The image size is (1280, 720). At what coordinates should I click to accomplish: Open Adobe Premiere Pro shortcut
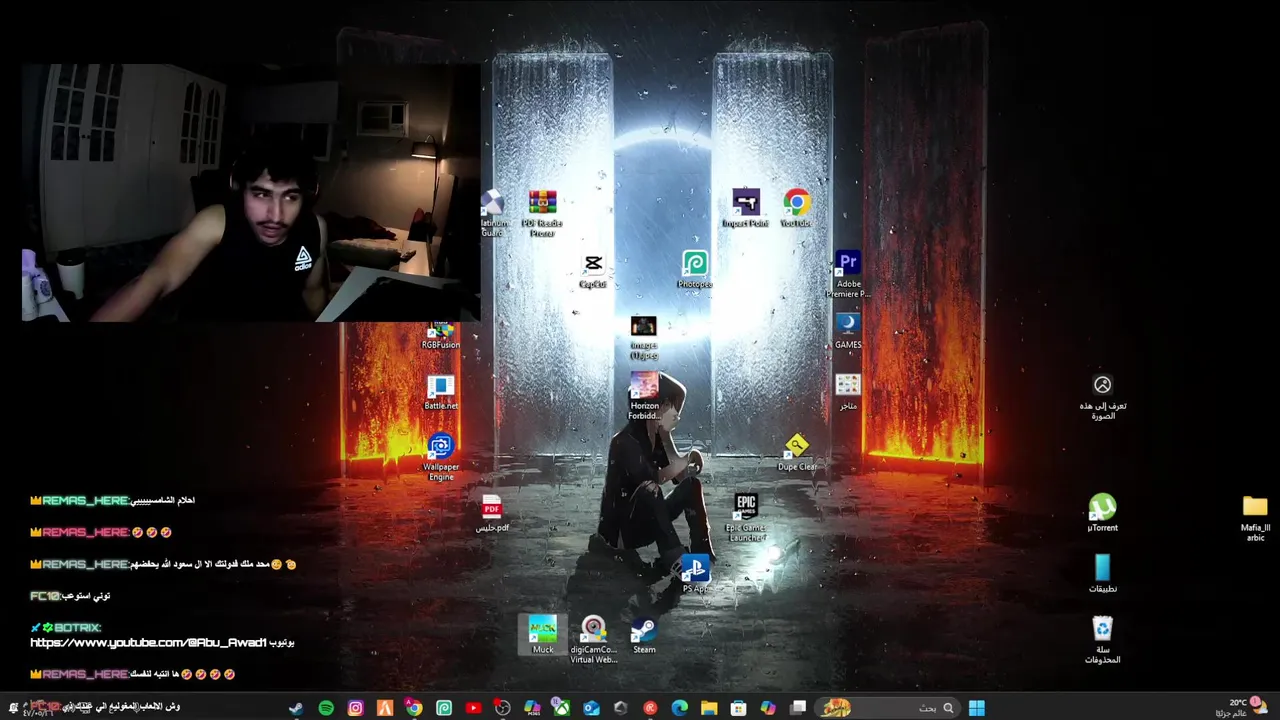pos(848,275)
